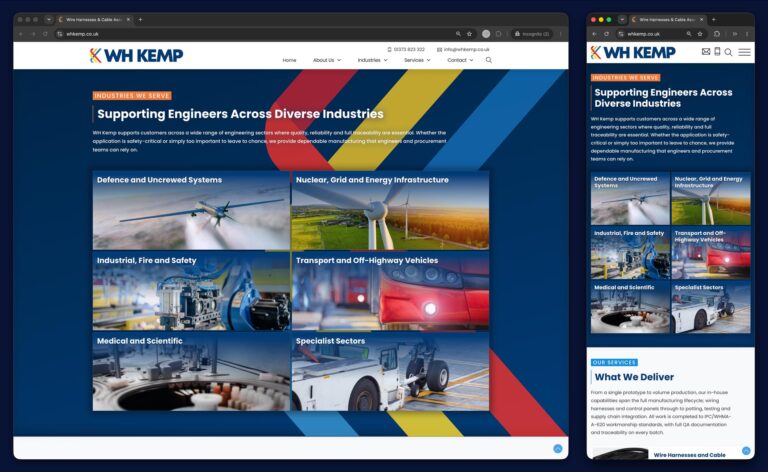The image size is (768, 472).
Task: Click the address bar URL in desktop browser
Action: (82, 34)
